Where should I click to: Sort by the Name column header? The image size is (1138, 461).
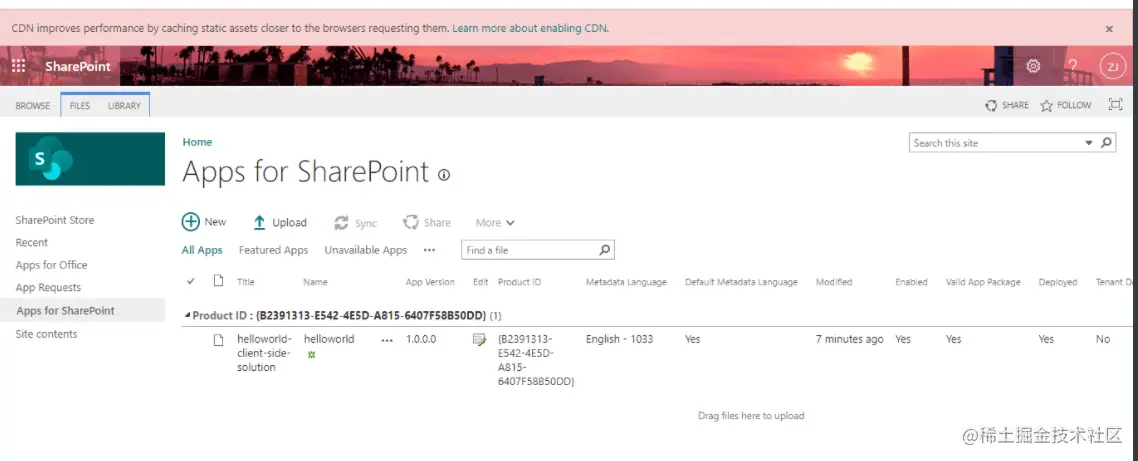click(x=316, y=282)
